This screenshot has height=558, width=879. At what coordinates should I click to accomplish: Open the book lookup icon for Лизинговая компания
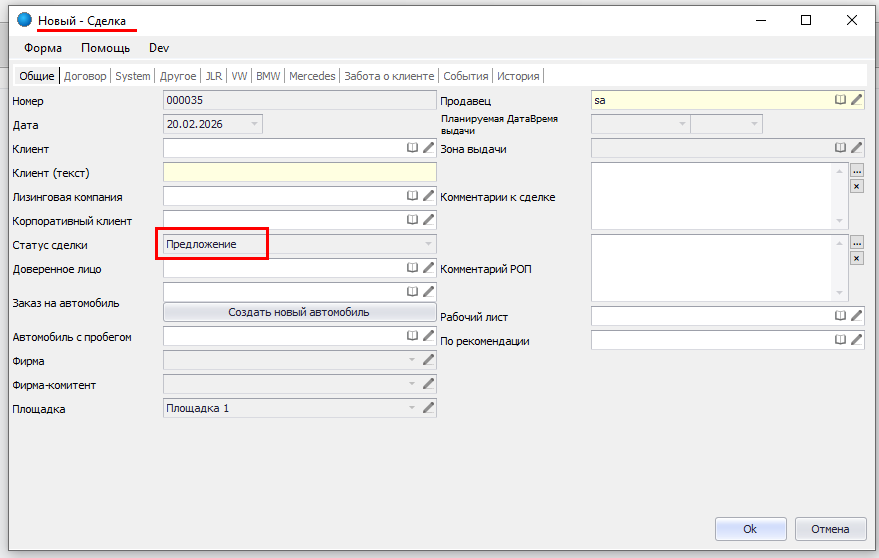click(412, 196)
